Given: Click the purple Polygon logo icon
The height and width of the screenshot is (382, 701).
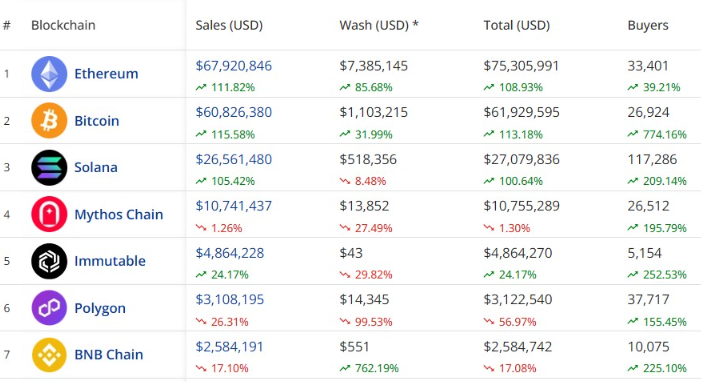Looking at the screenshot, I should pyautogui.click(x=49, y=308).
